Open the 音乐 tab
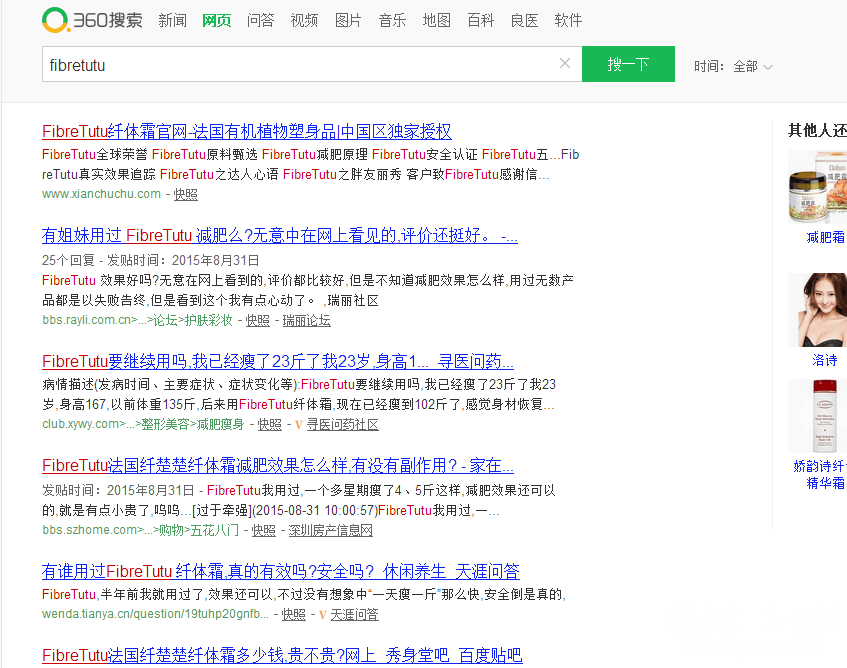The width and height of the screenshot is (847, 668). pyautogui.click(x=392, y=21)
